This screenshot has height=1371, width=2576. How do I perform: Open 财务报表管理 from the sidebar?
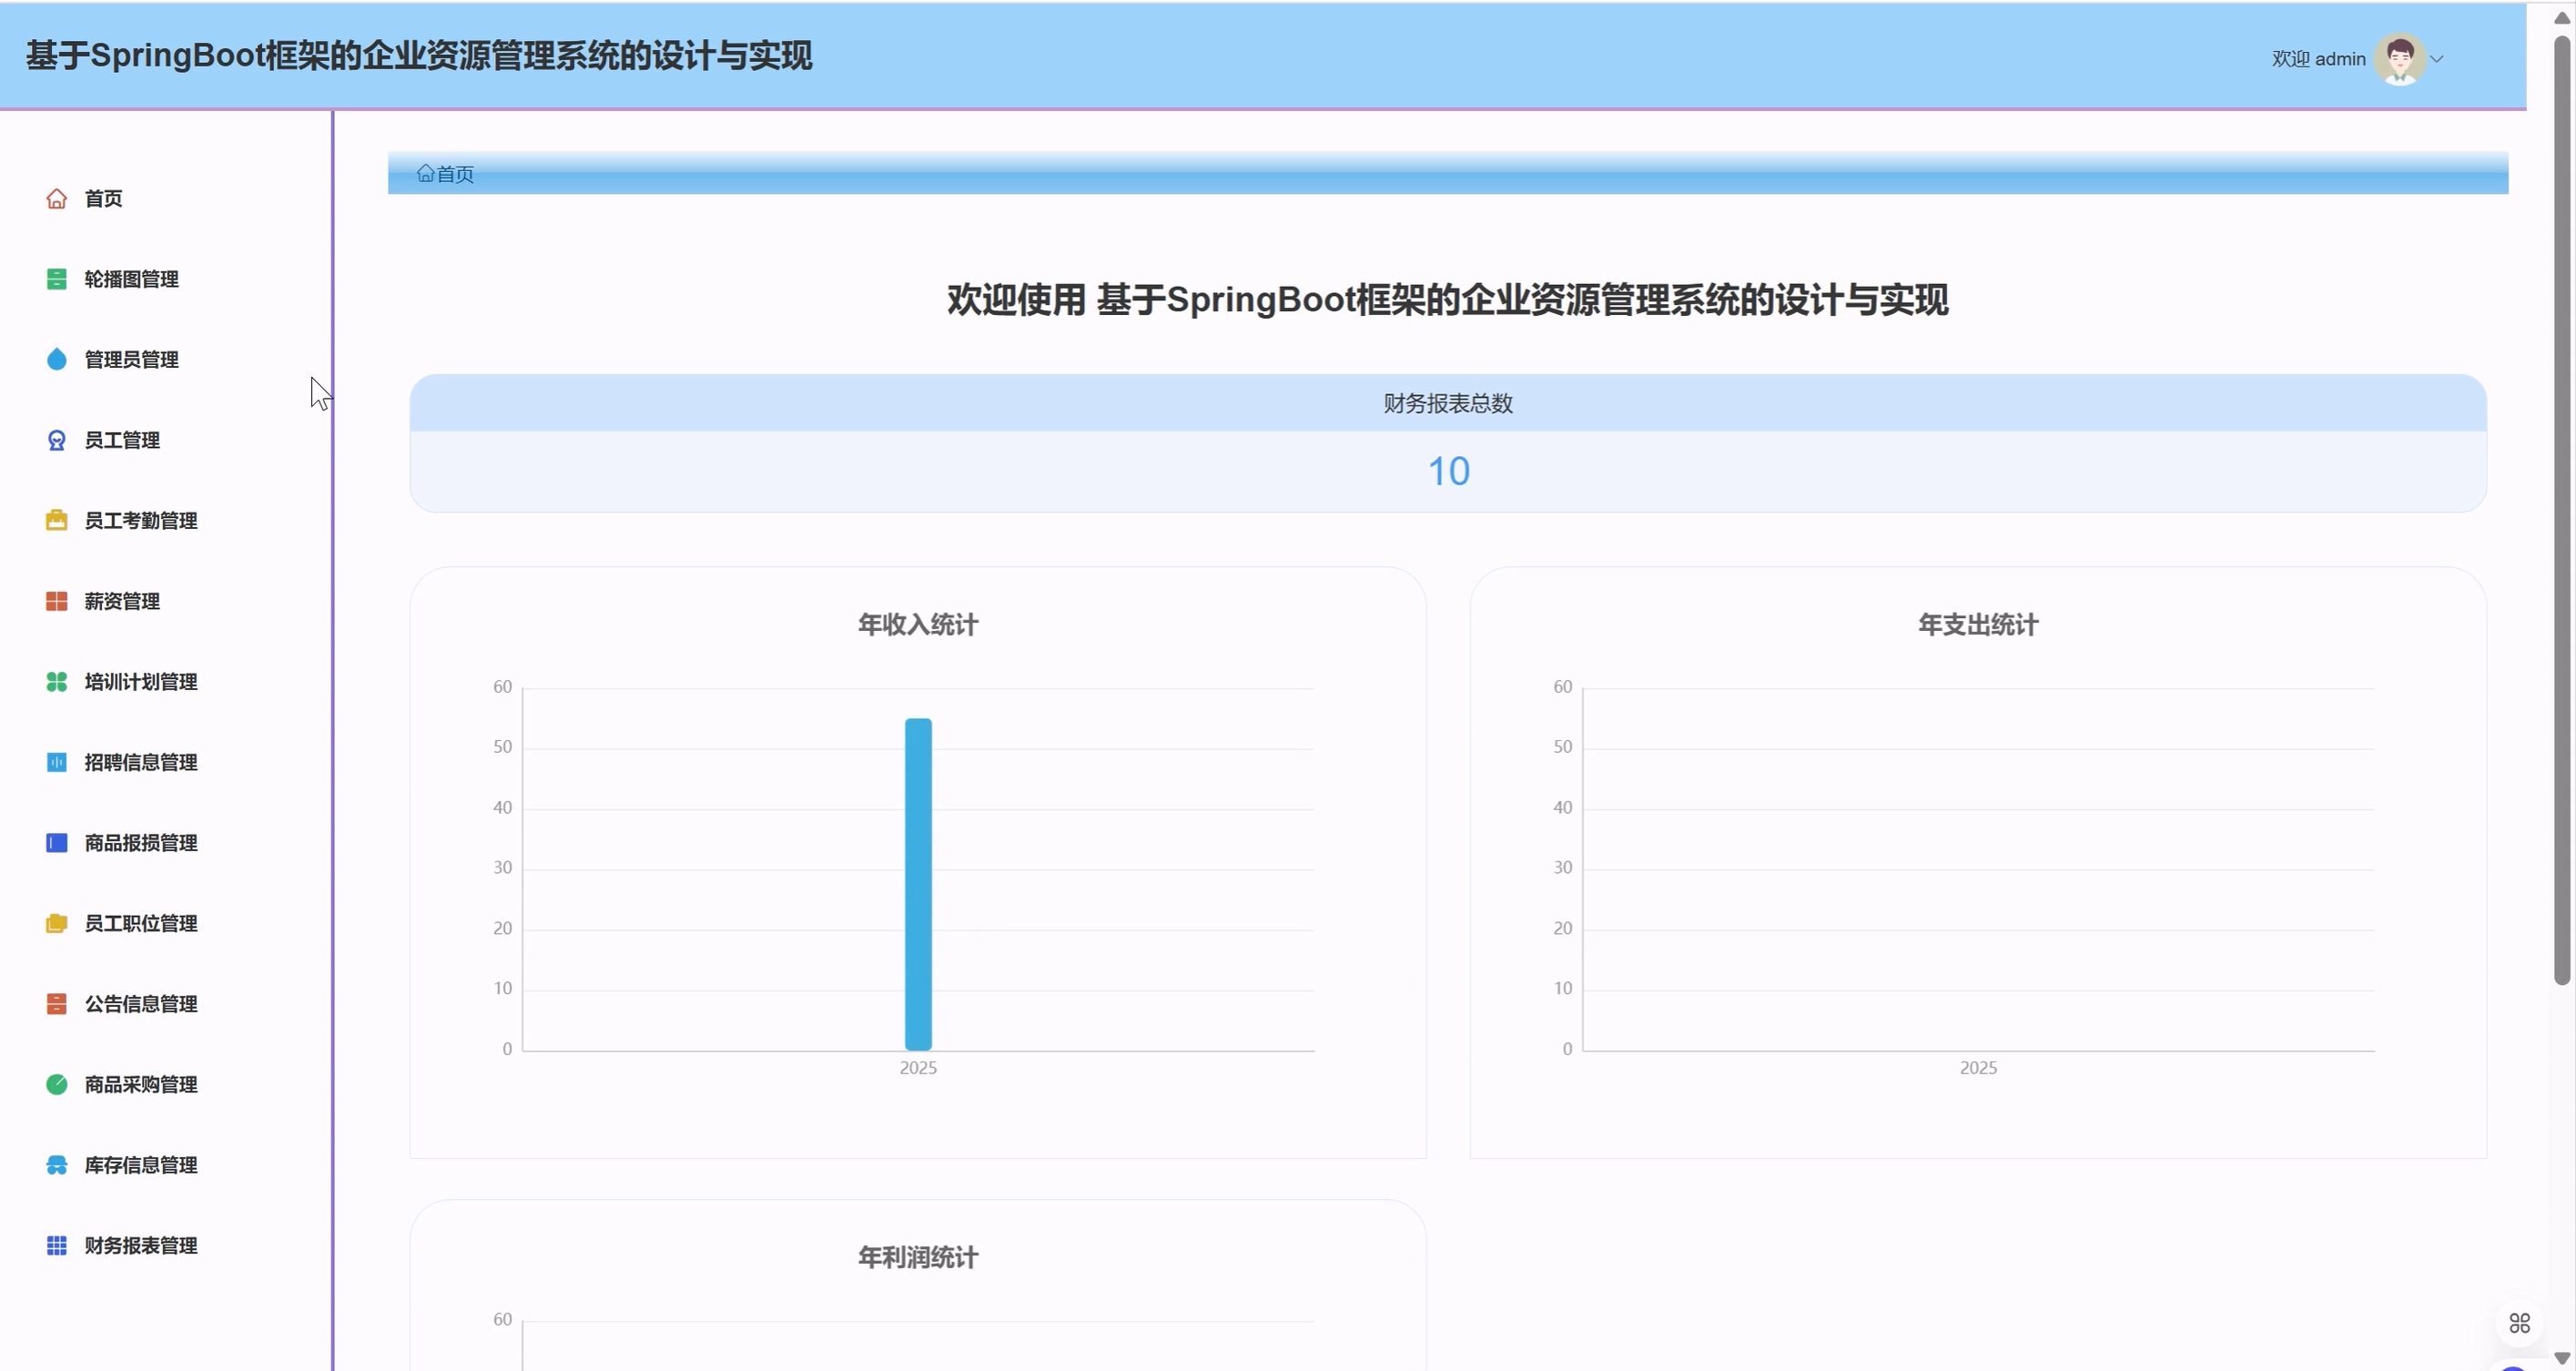(140, 1246)
